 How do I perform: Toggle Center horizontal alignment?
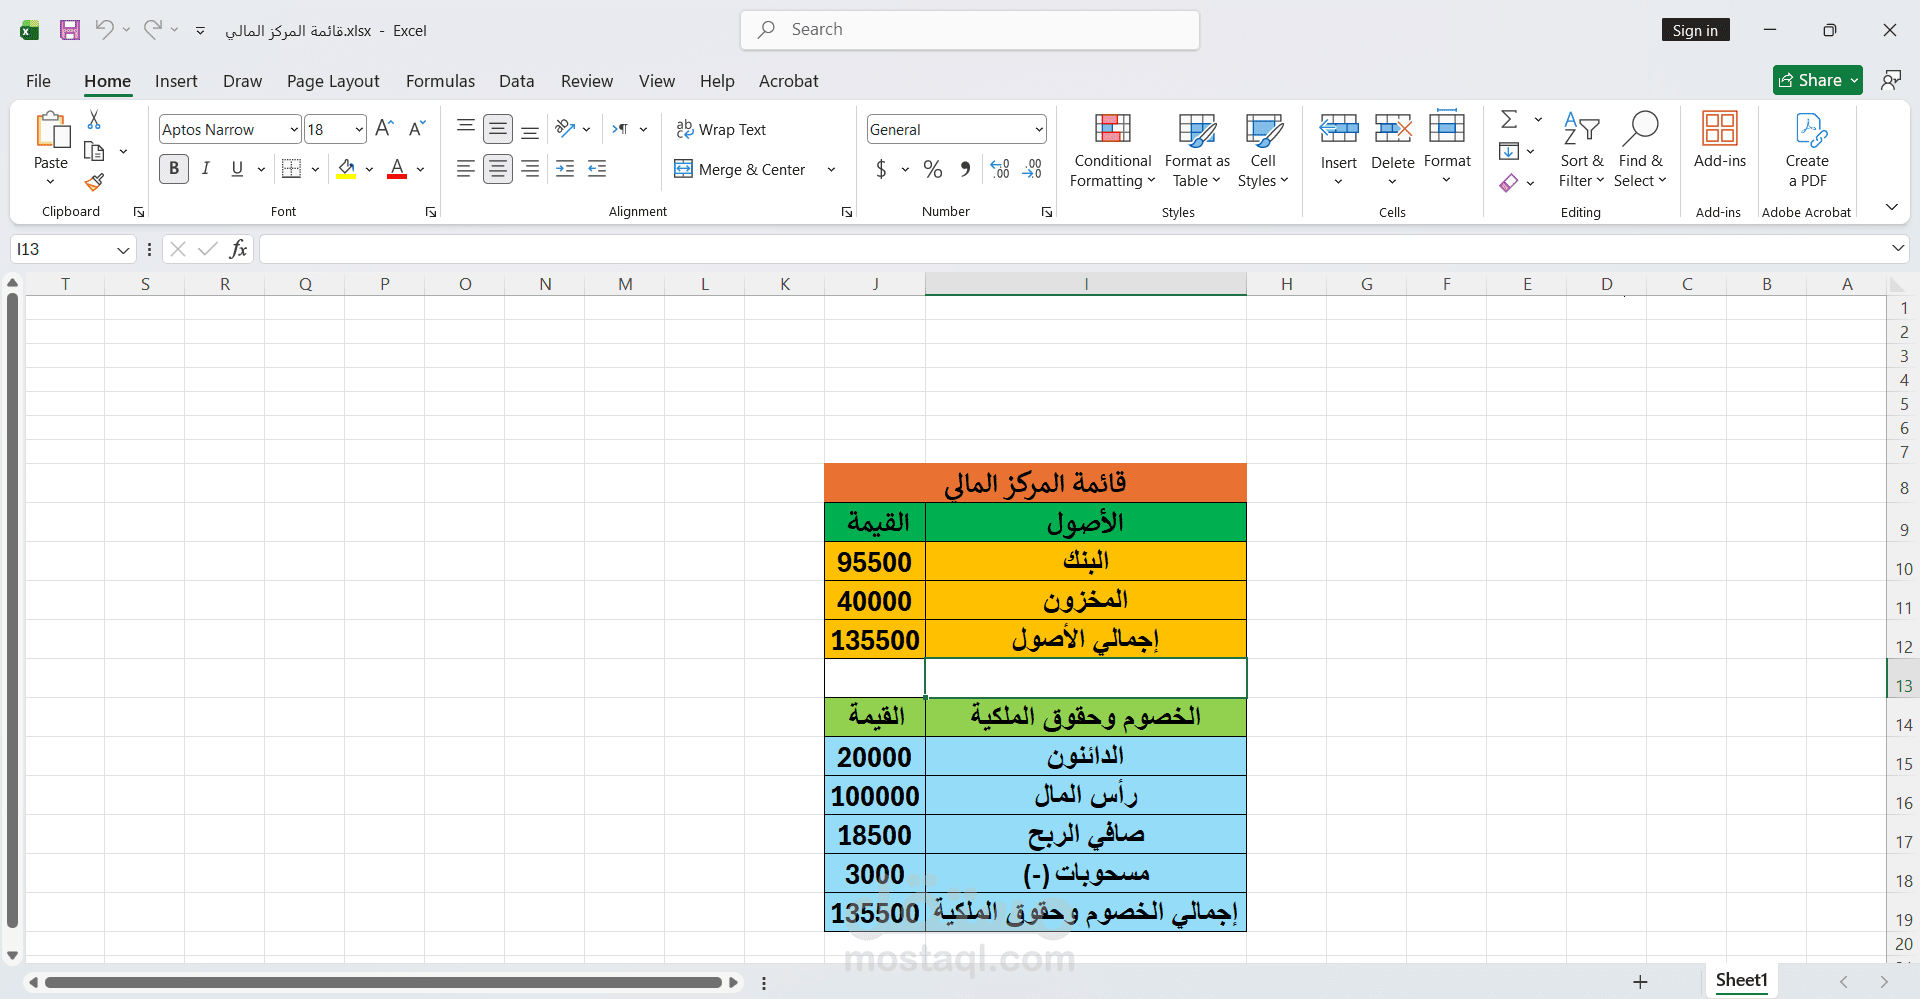497,169
